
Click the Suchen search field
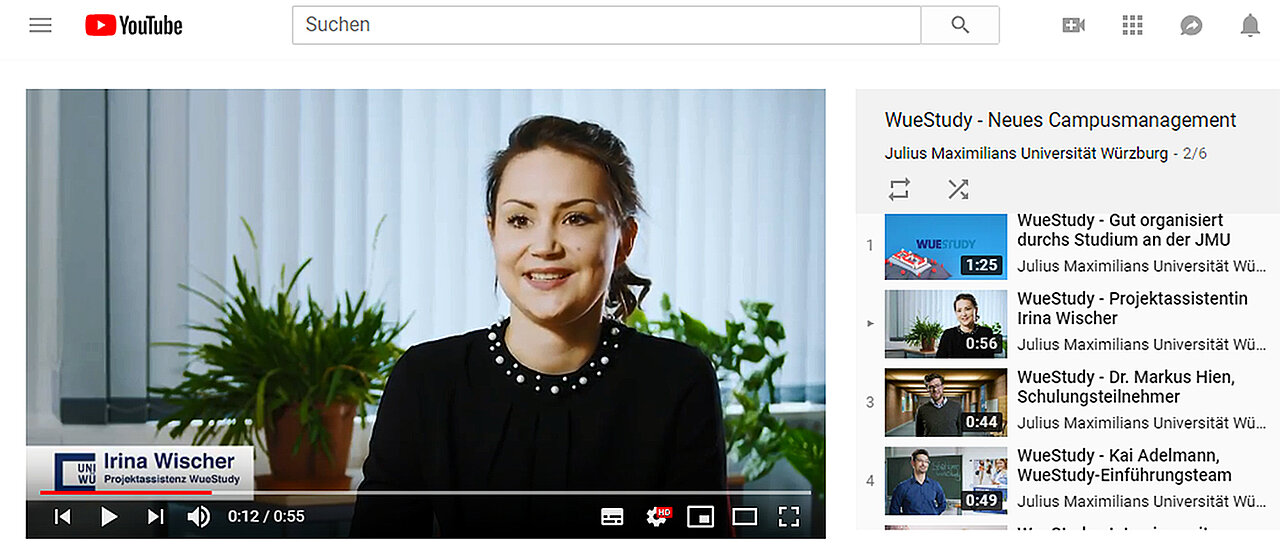click(606, 25)
